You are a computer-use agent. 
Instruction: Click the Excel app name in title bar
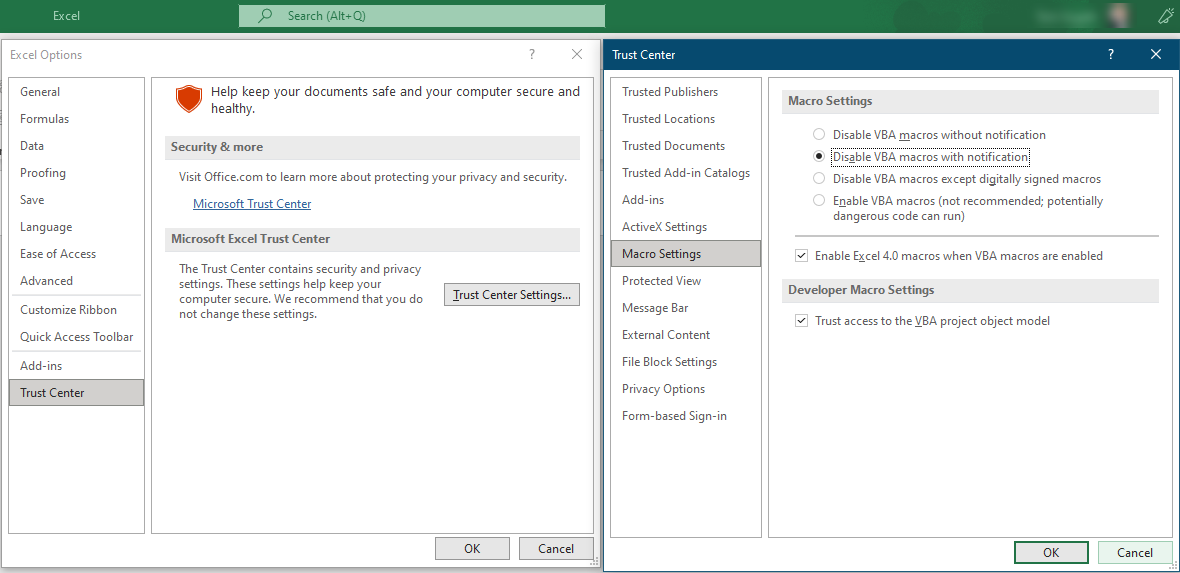tap(66, 16)
